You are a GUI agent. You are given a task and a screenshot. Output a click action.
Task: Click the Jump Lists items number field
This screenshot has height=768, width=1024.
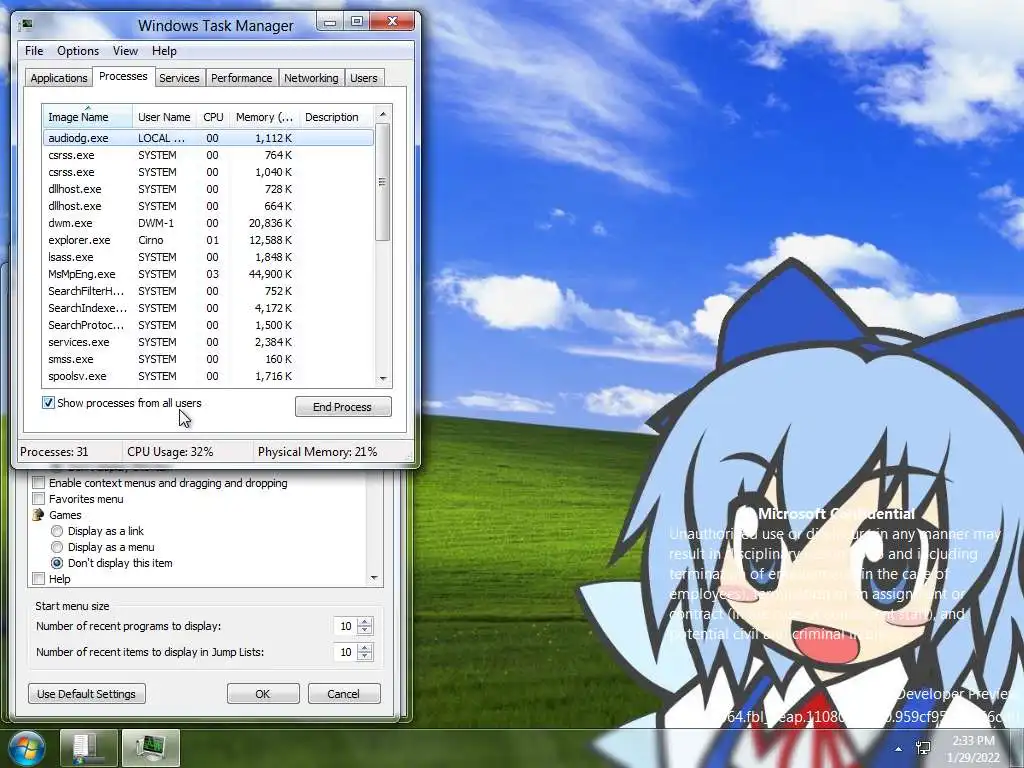(x=345, y=652)
